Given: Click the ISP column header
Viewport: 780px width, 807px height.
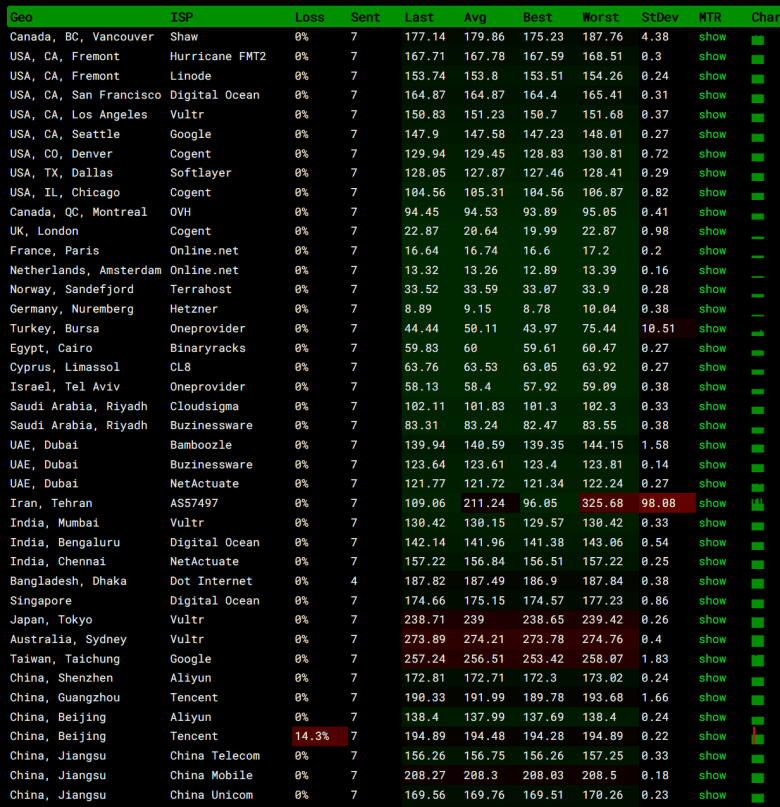Looking at the screenshot, I should (182, 17).
